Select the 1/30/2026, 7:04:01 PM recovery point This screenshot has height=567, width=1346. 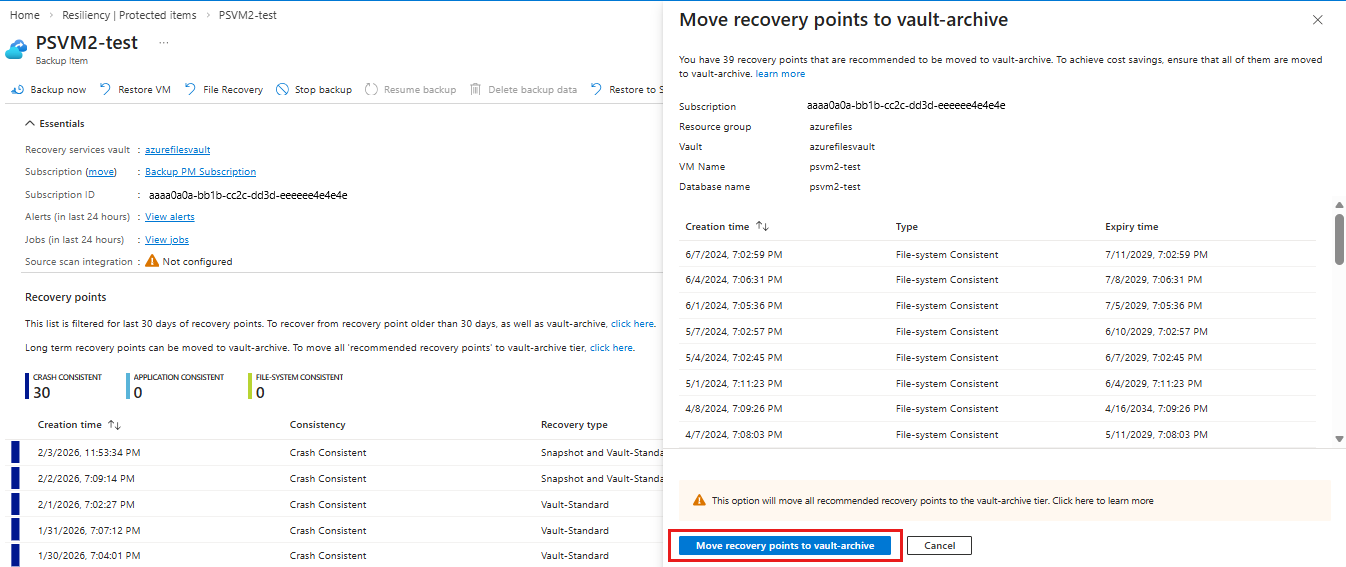point(335,556)
